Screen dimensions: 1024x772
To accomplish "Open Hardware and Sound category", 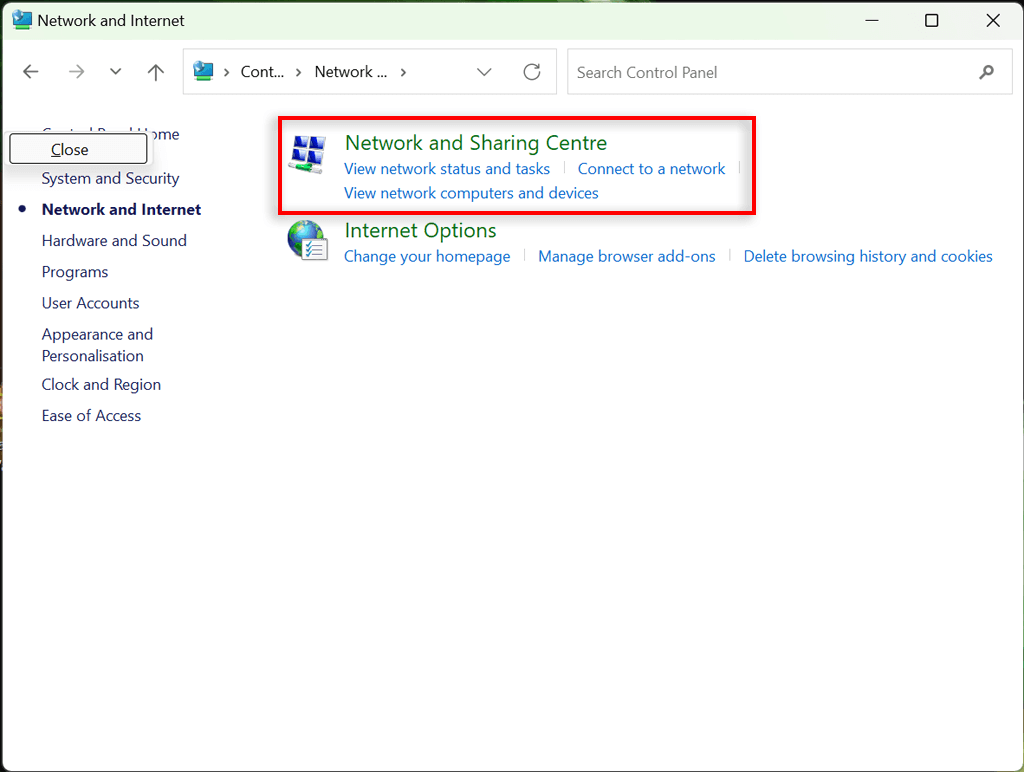I will coord(114,241).
